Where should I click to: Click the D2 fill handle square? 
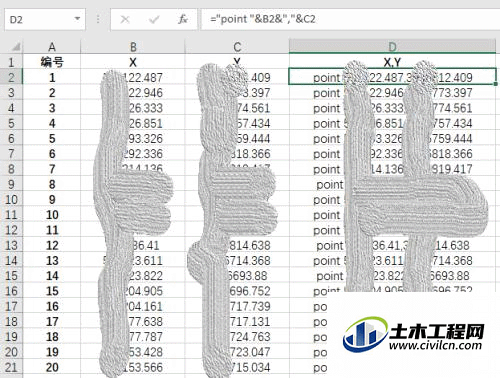coord(496,84)
